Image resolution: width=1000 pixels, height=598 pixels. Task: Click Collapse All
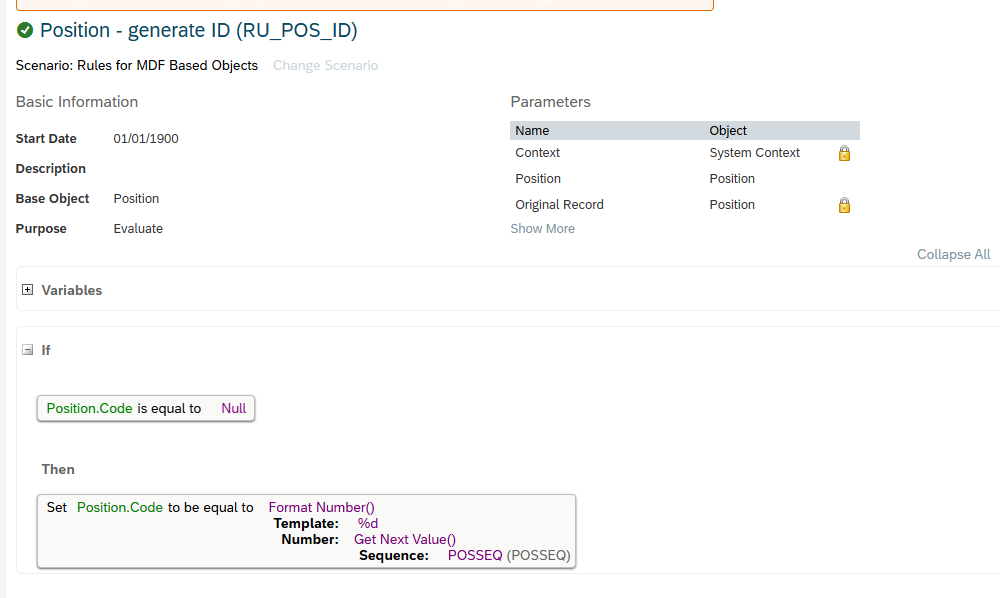click(953, 254)
